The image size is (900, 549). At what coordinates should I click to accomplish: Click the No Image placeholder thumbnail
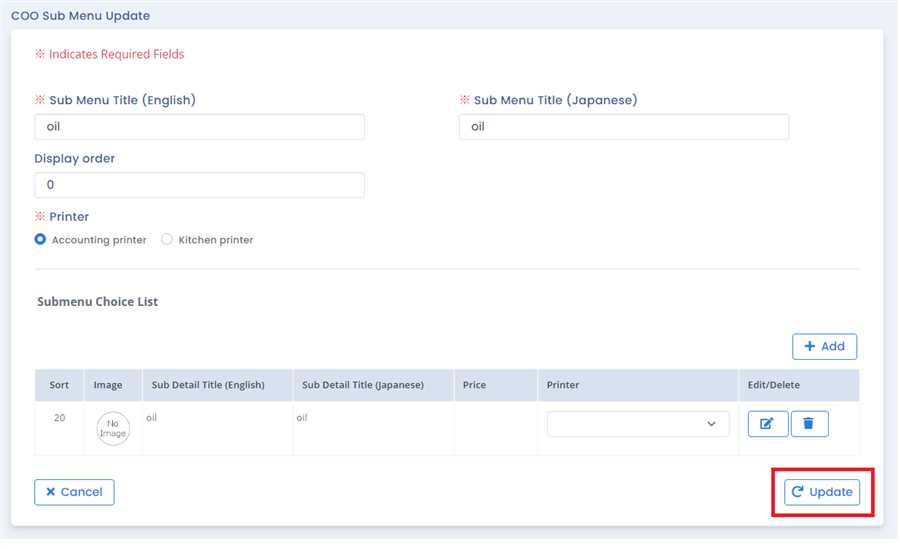tap(113, 429)
